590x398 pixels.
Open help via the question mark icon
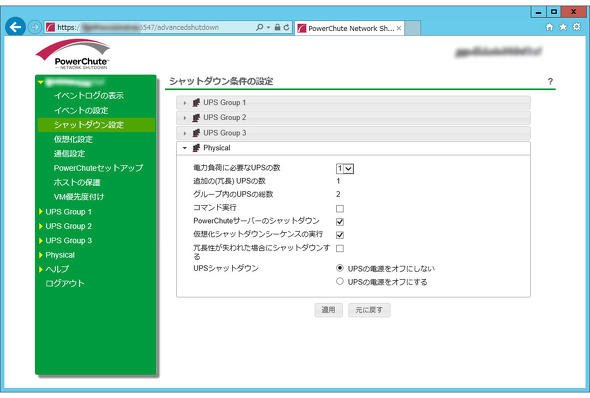click(550, 81)
